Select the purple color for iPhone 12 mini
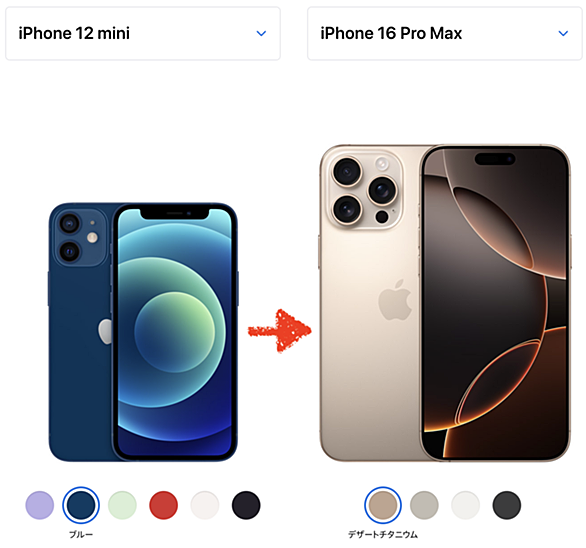Viewport: 586px width, 548px height. 40,505
